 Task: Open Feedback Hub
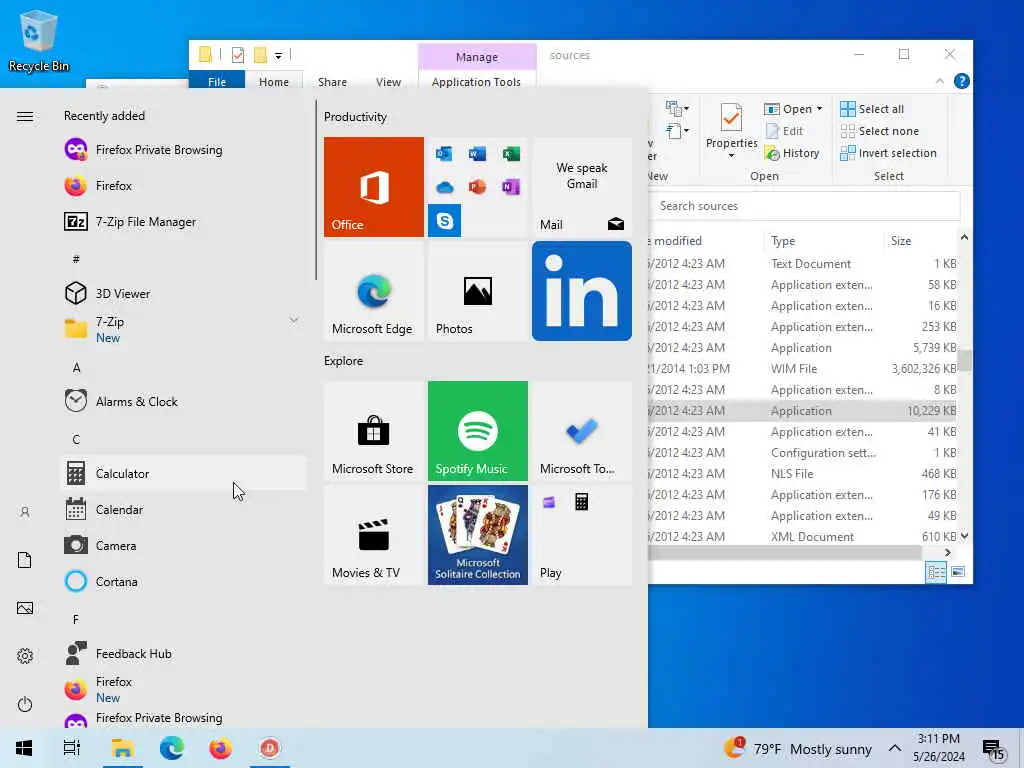[x=184, y=653]
